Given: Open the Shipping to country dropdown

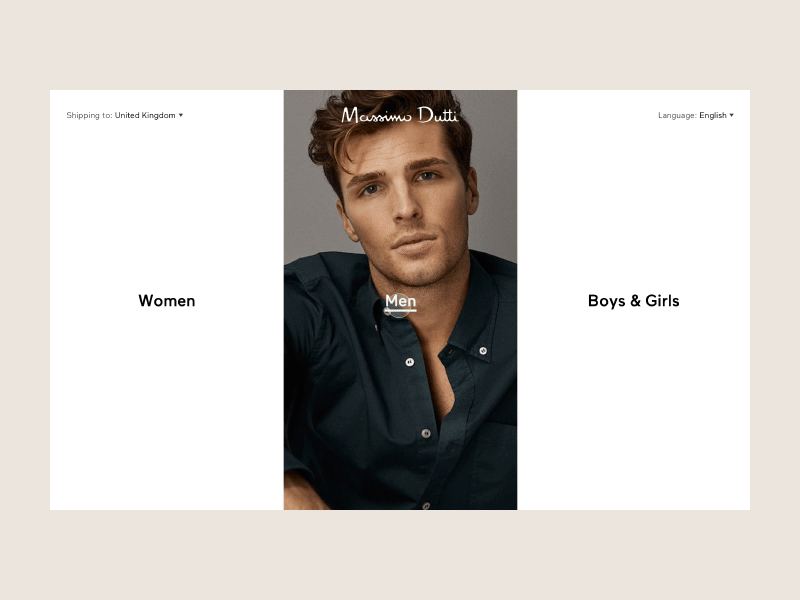Looking at the screenshot, I should point(124,115).
